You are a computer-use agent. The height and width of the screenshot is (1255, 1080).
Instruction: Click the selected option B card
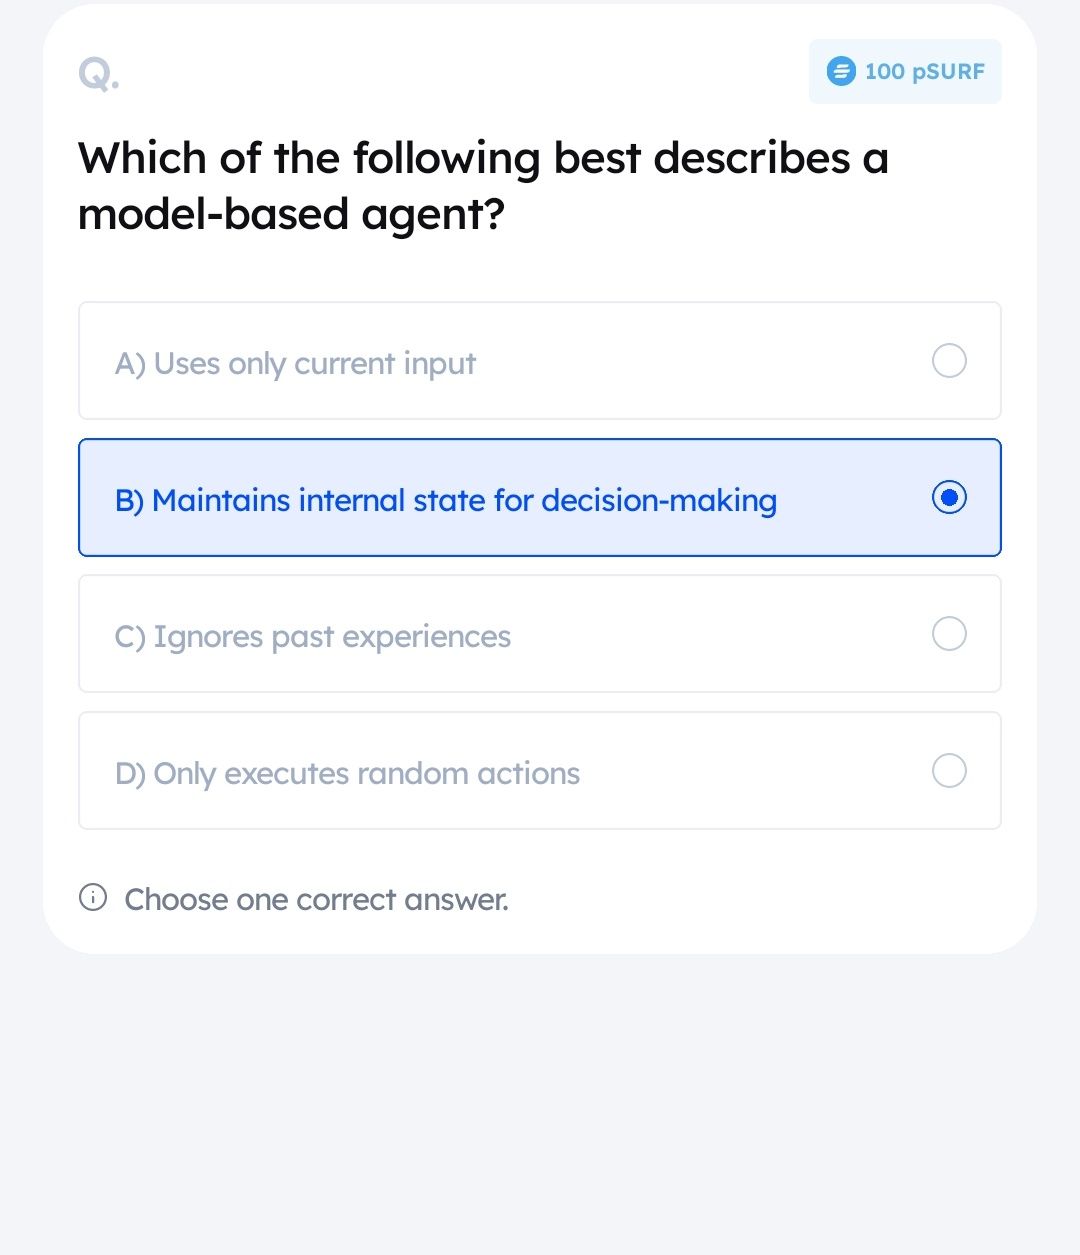click(x=540, y=497)
